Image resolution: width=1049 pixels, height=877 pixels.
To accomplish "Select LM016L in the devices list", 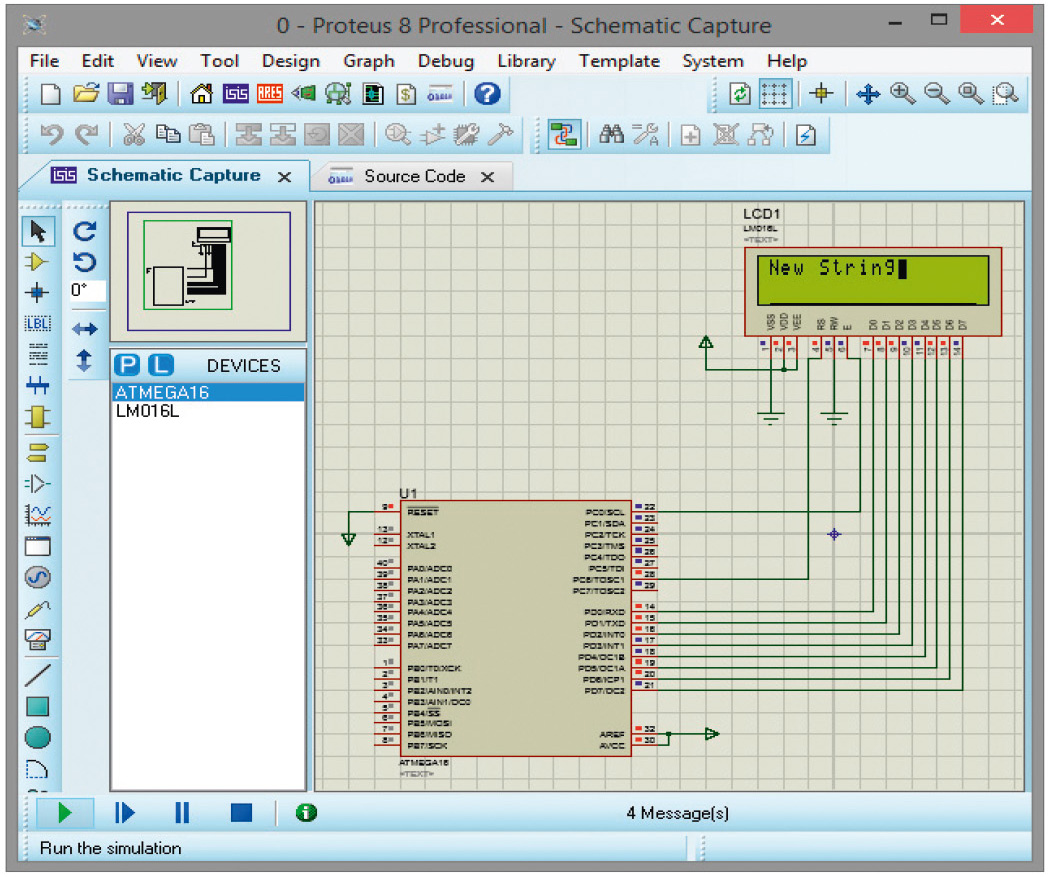I will pyautogui.click(x=148, y=410).
